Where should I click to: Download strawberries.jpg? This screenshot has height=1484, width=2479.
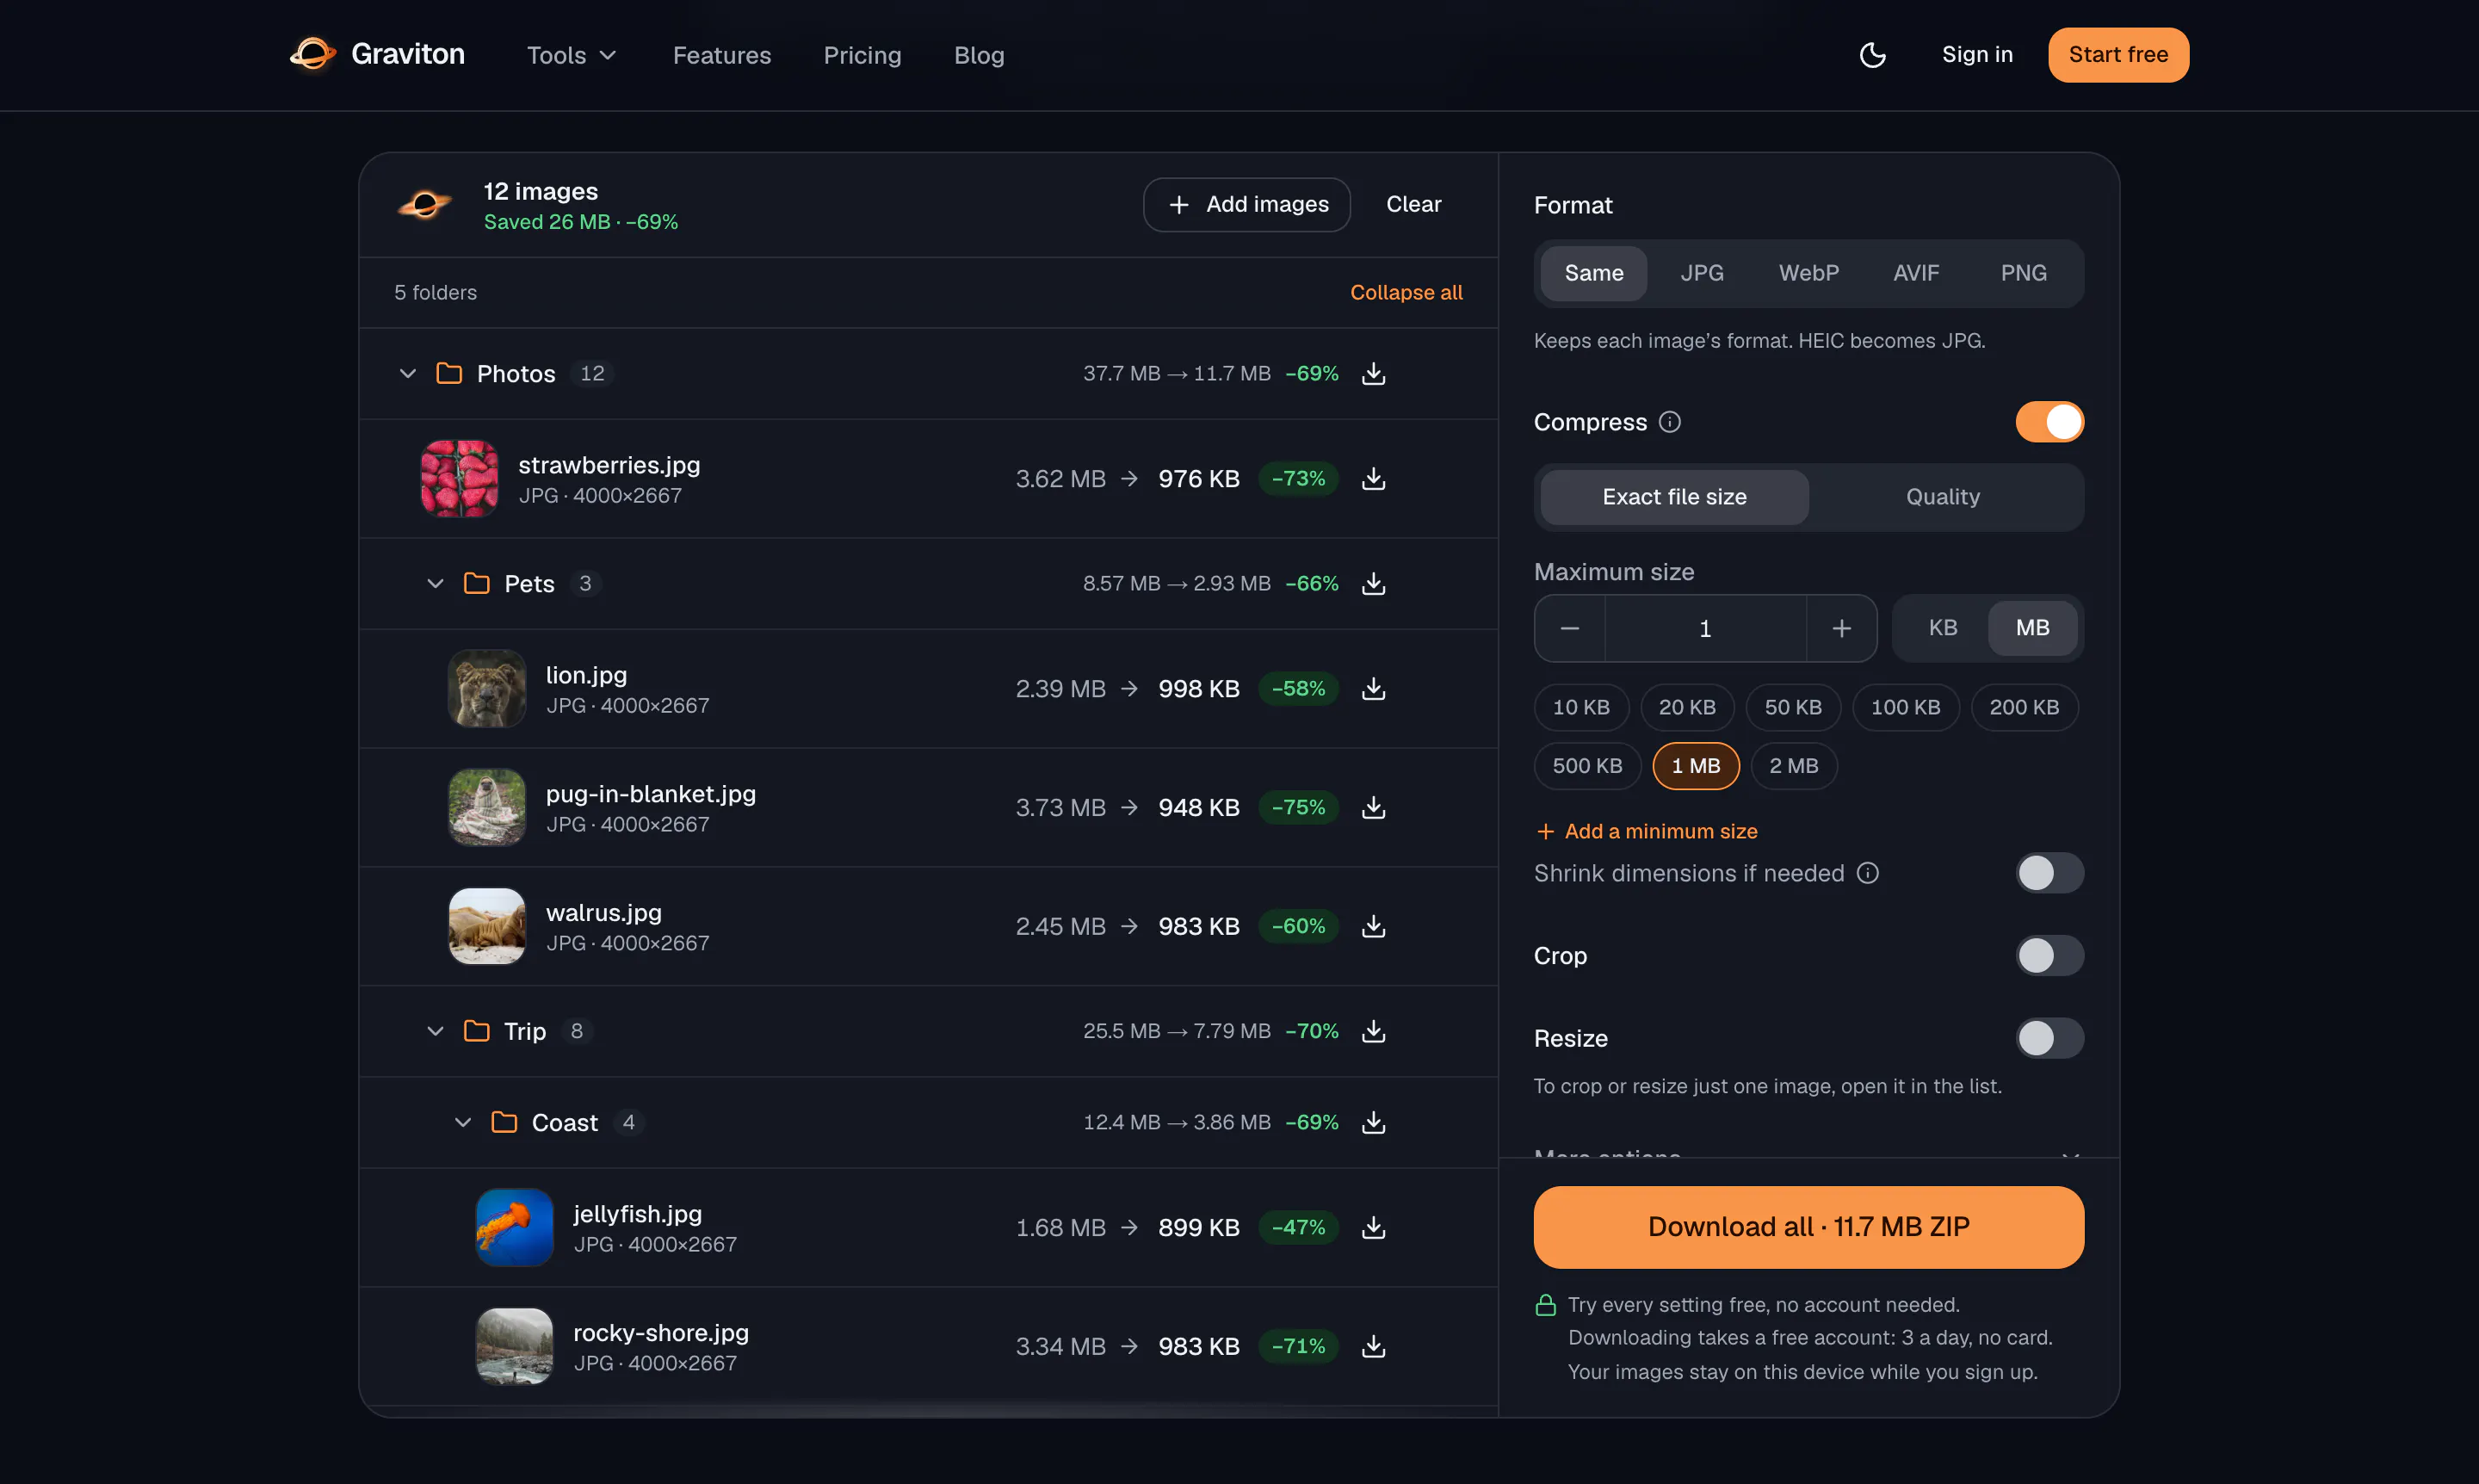pos(1374,479)
